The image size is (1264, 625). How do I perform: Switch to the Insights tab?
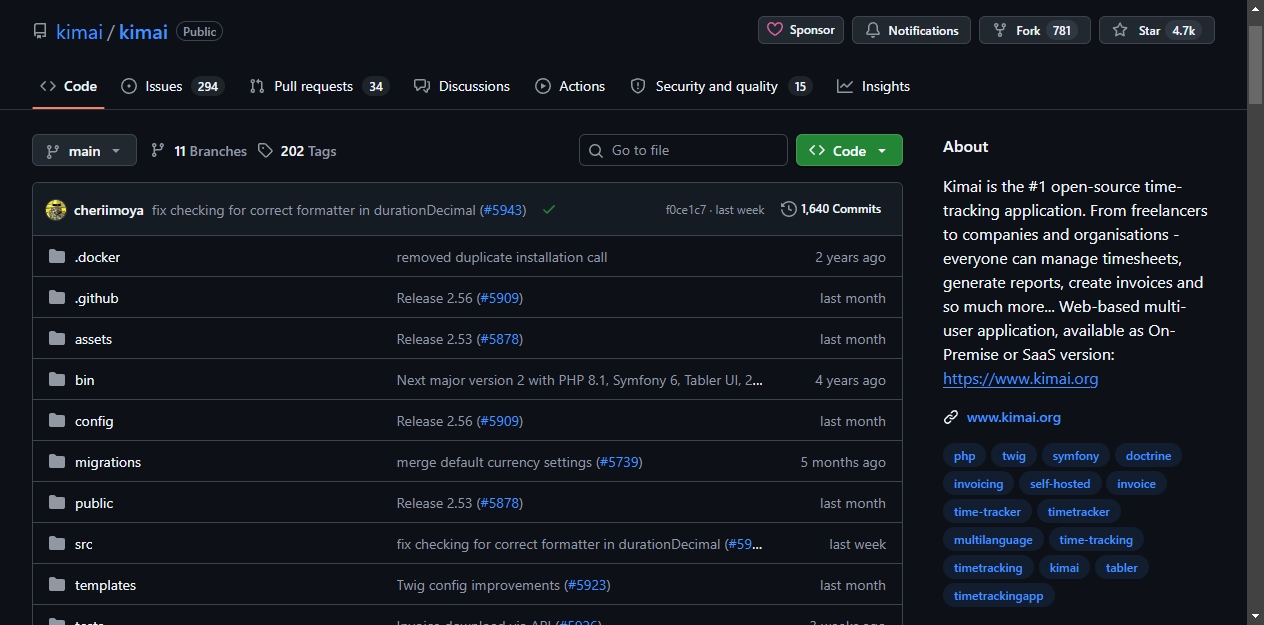click(874, 86)
